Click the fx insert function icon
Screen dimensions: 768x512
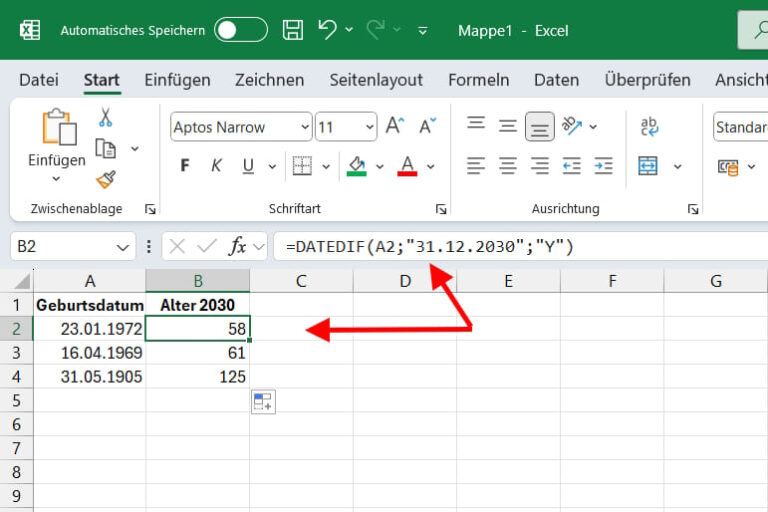(238, 245)
